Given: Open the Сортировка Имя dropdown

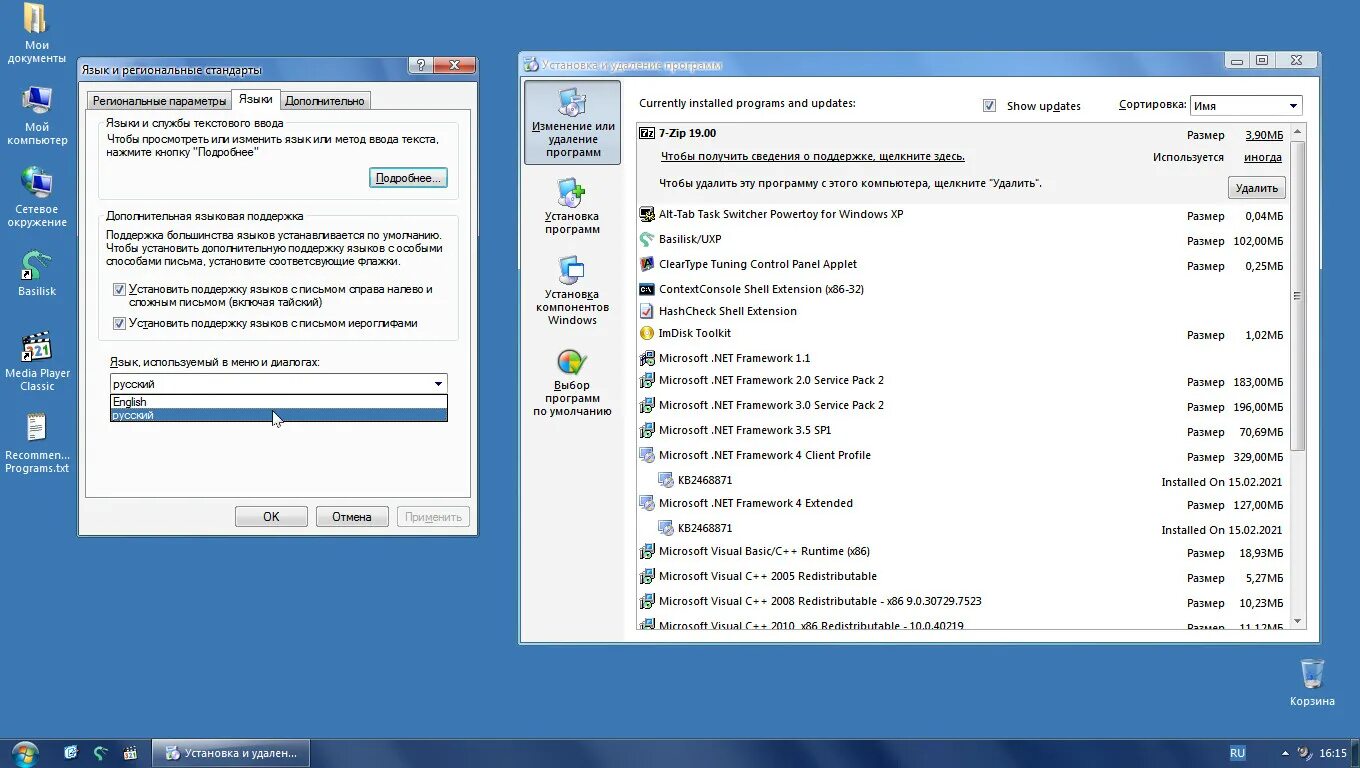Looking at the screenshot, I should 1246,105.
